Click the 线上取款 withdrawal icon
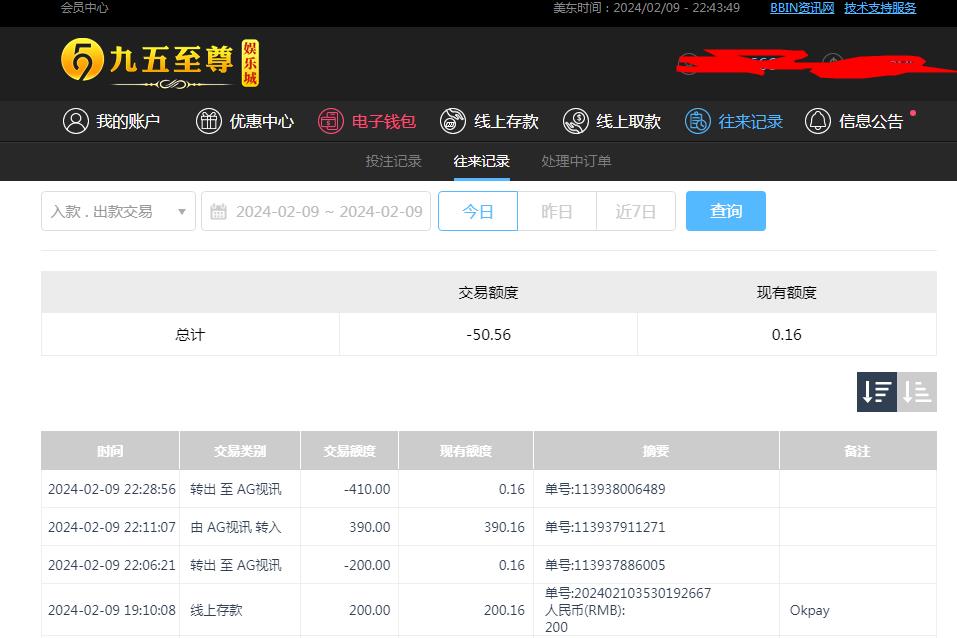The height and width of the screenshot is (638, 957). click(x=575, y=121)
